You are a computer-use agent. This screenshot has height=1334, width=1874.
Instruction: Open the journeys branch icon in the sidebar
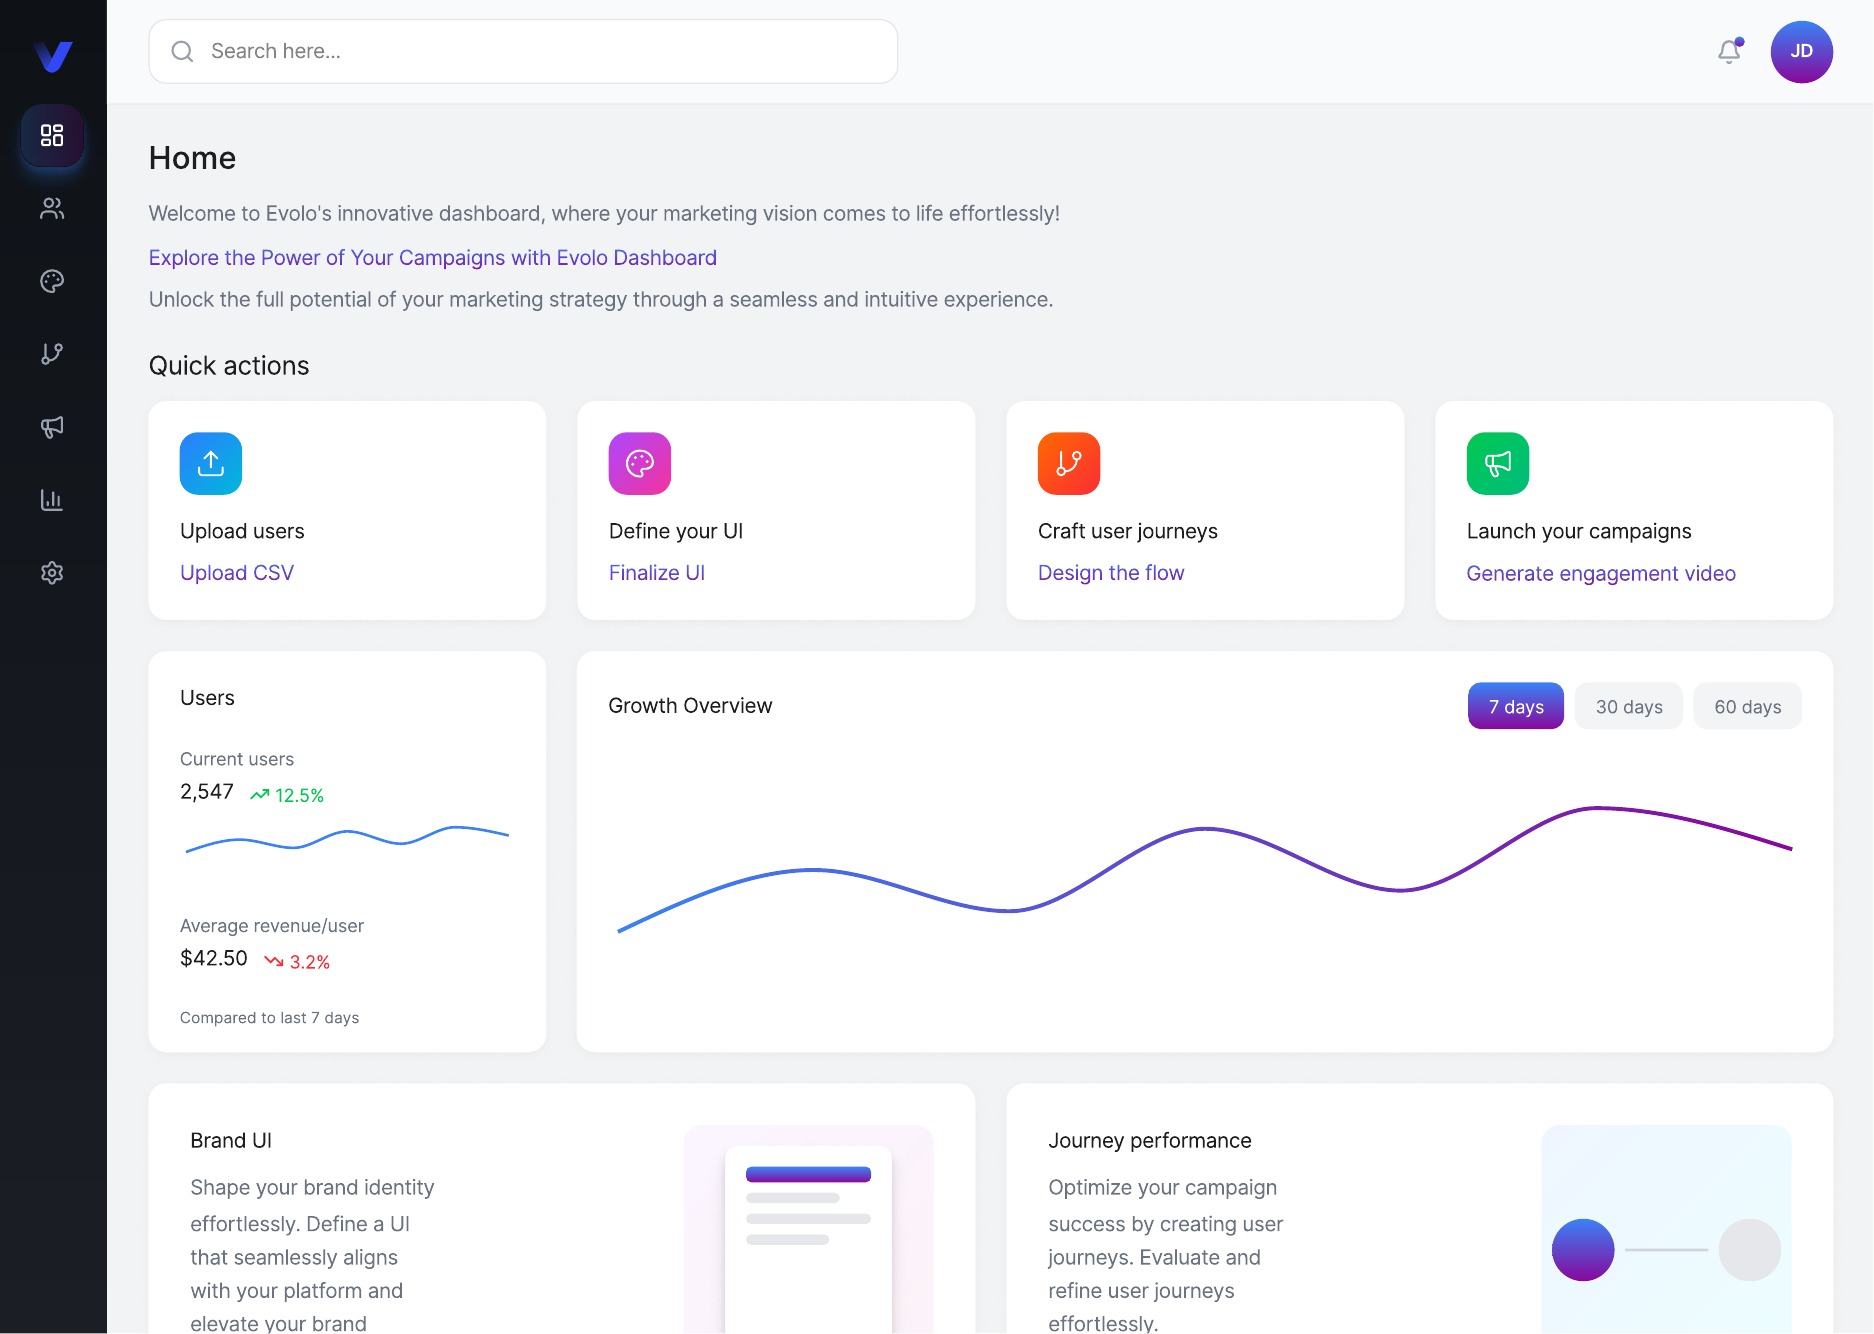(x=52, y=354)
